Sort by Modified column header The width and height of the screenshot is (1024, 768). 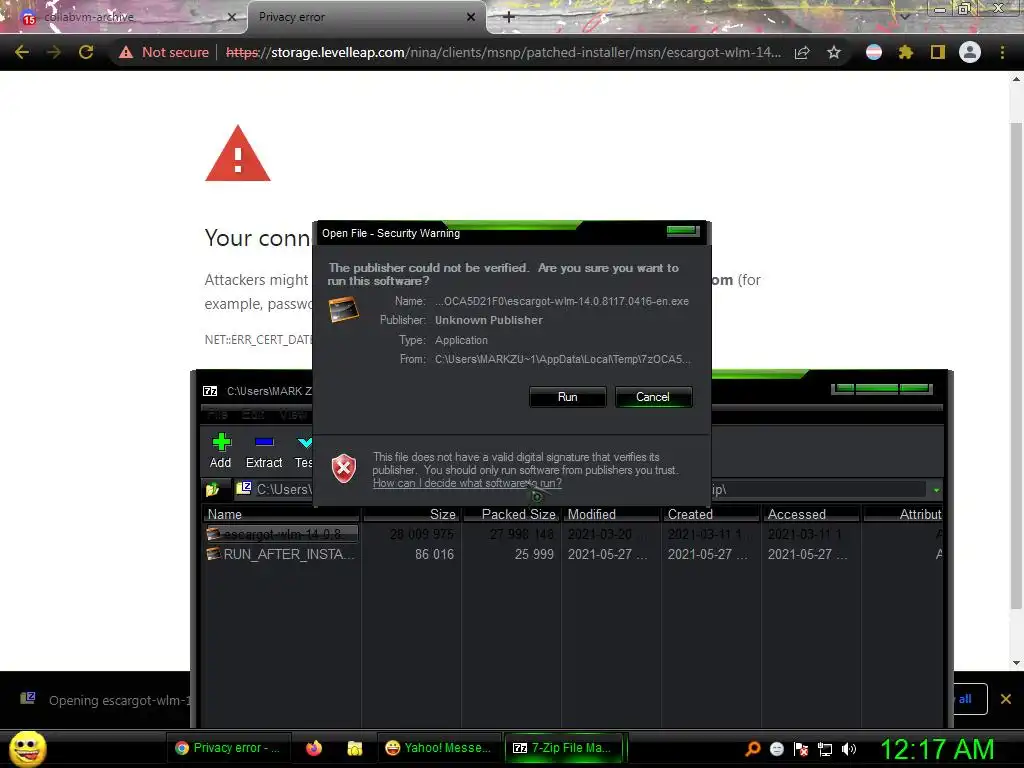[x=612, y=515]
